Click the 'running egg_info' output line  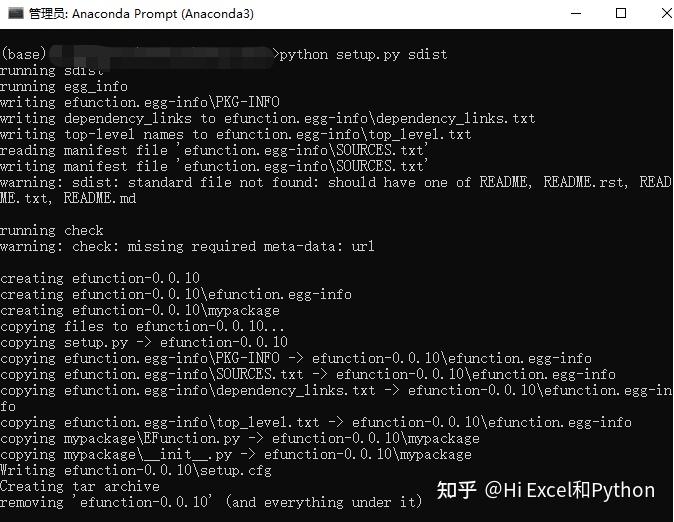pyautogui.click(x=64, y=86)
